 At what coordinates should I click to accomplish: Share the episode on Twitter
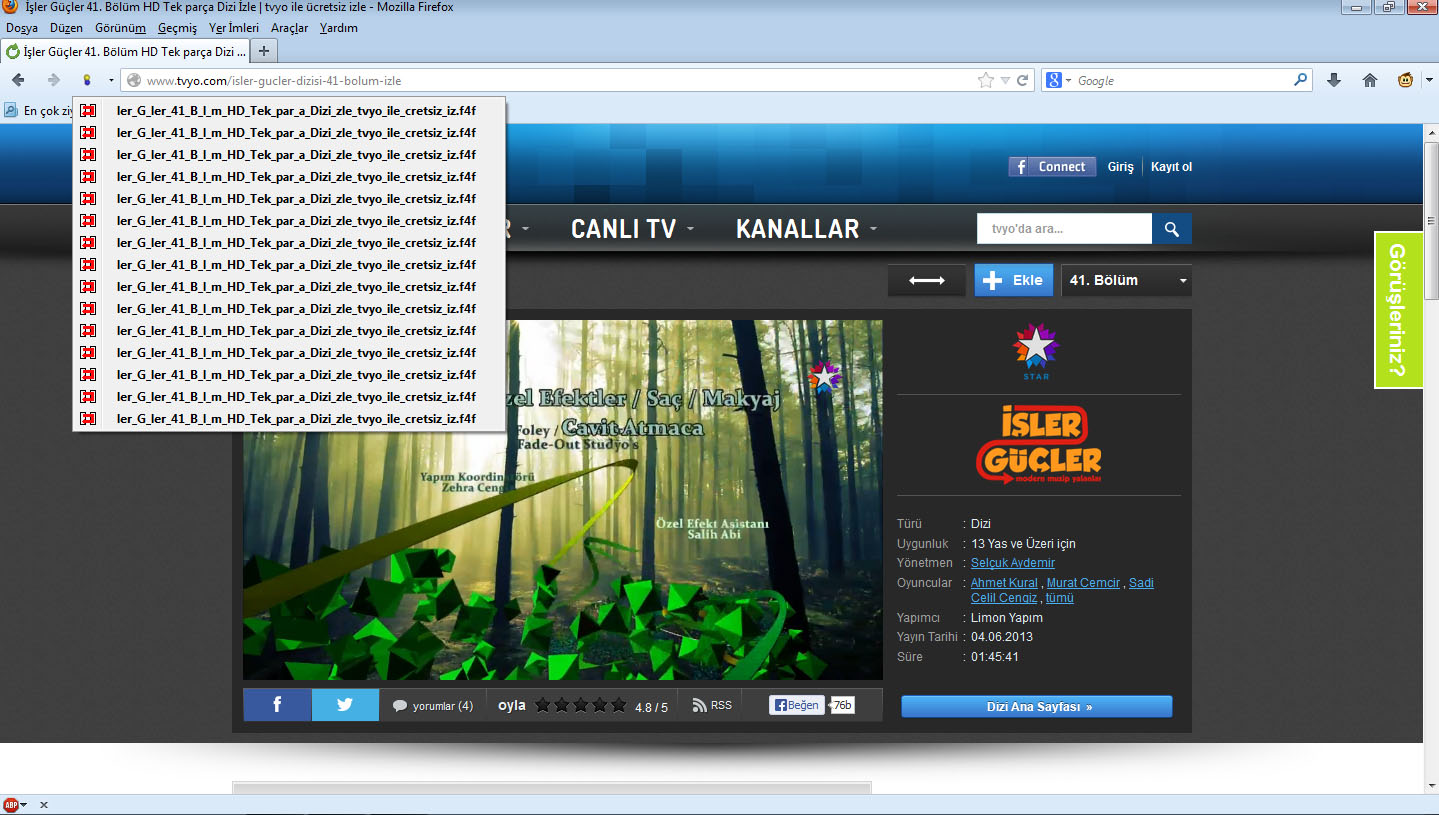tap(345, 705)
